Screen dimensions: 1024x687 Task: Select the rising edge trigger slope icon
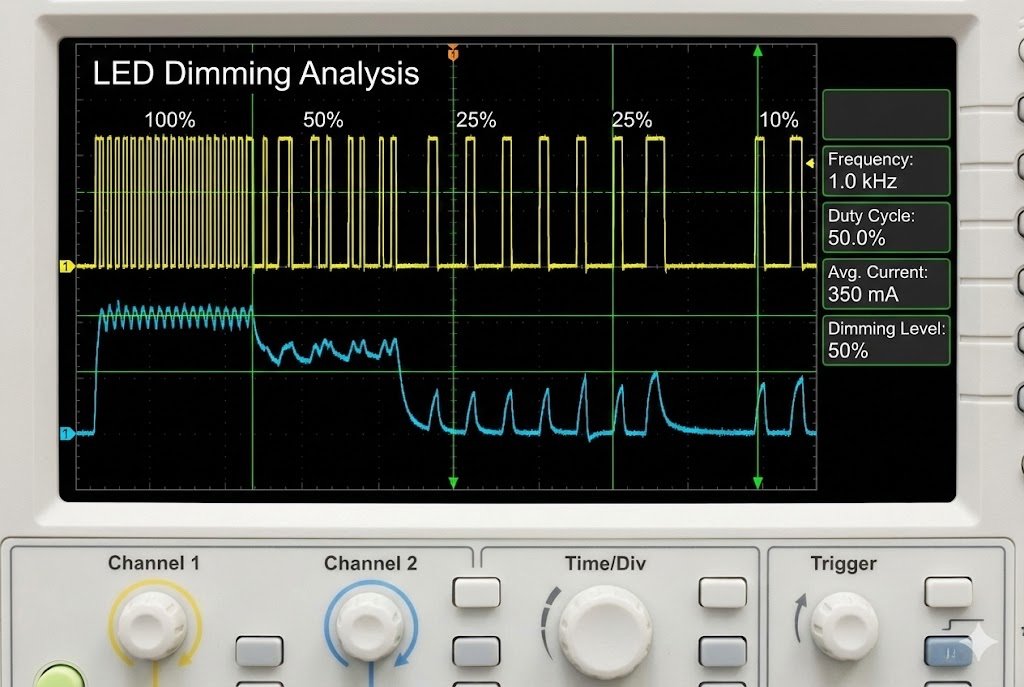pos(964,624)
